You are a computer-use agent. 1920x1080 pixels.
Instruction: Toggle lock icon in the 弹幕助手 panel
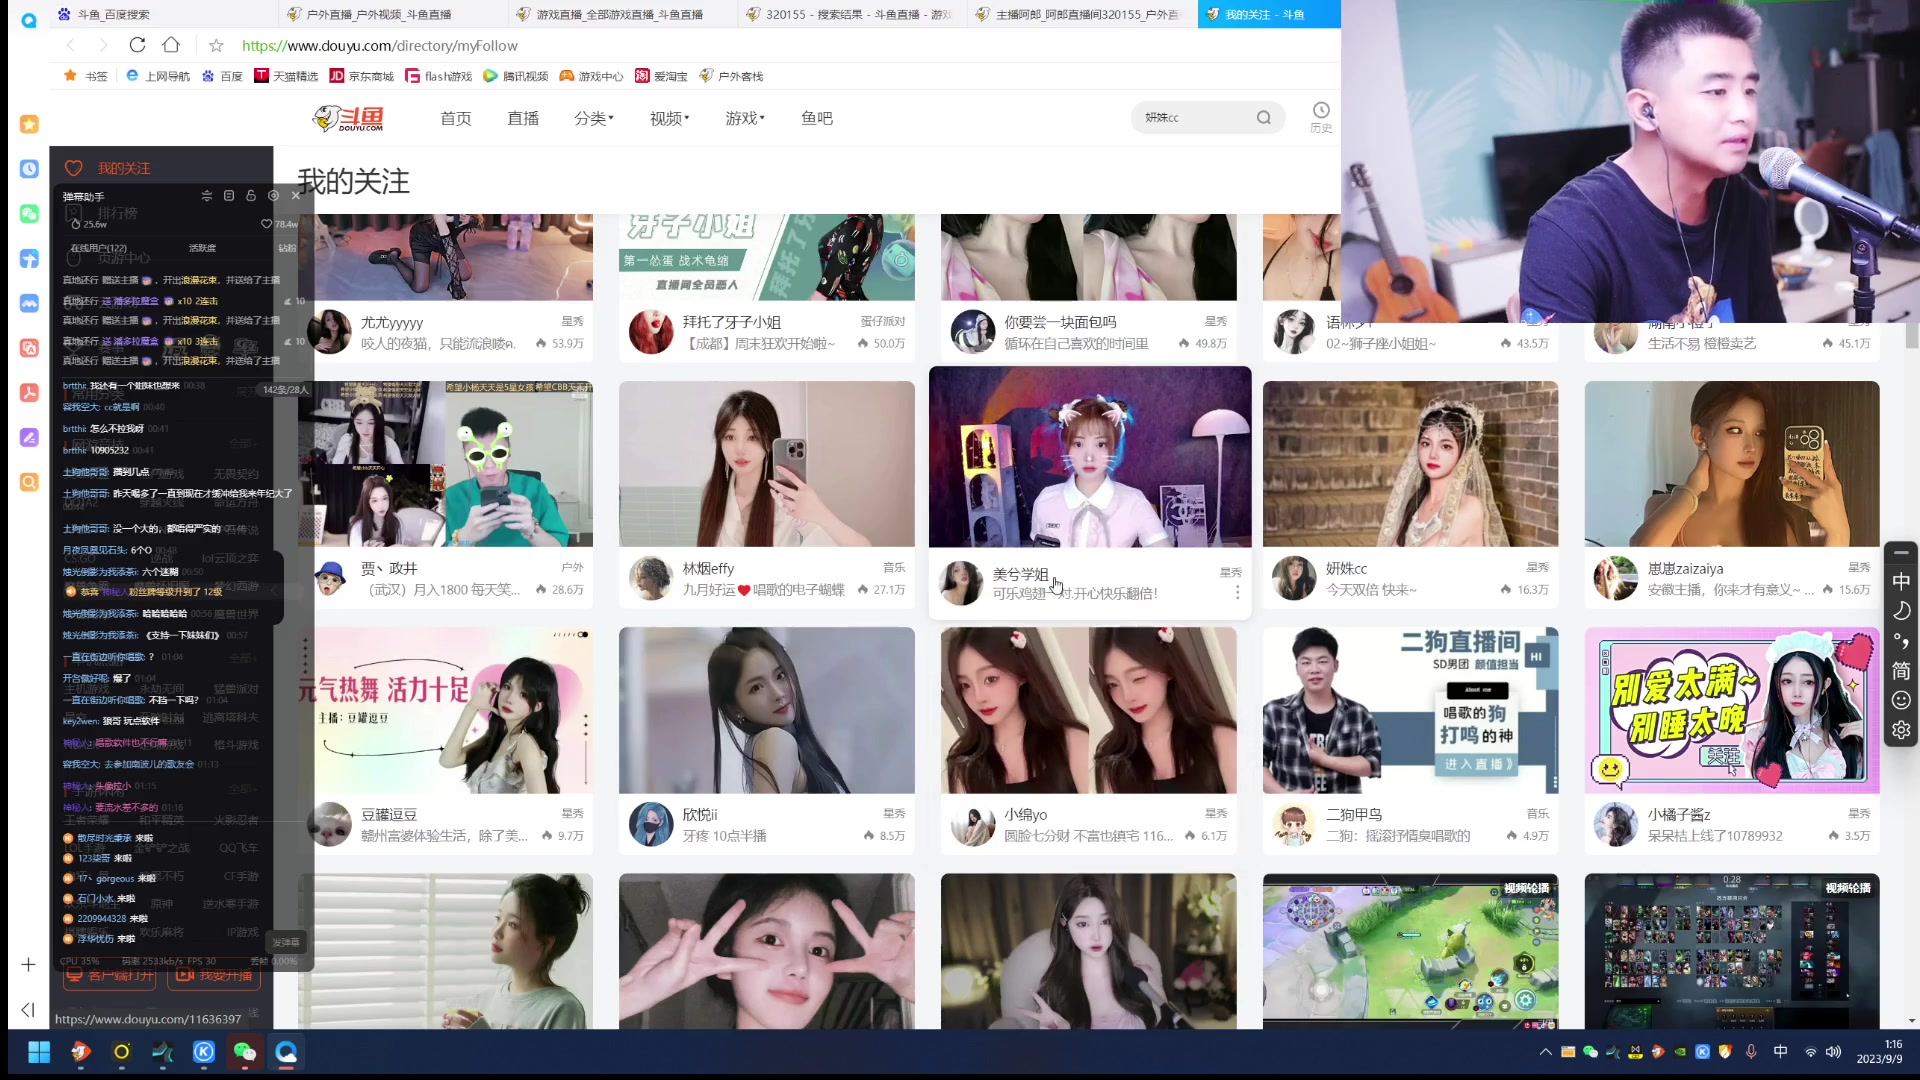click(251, 196)
